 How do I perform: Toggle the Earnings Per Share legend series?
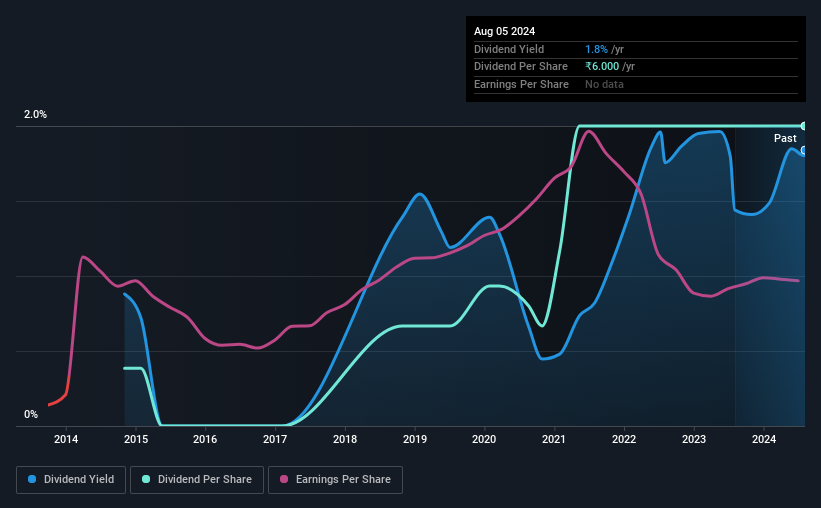pos(335,480)
